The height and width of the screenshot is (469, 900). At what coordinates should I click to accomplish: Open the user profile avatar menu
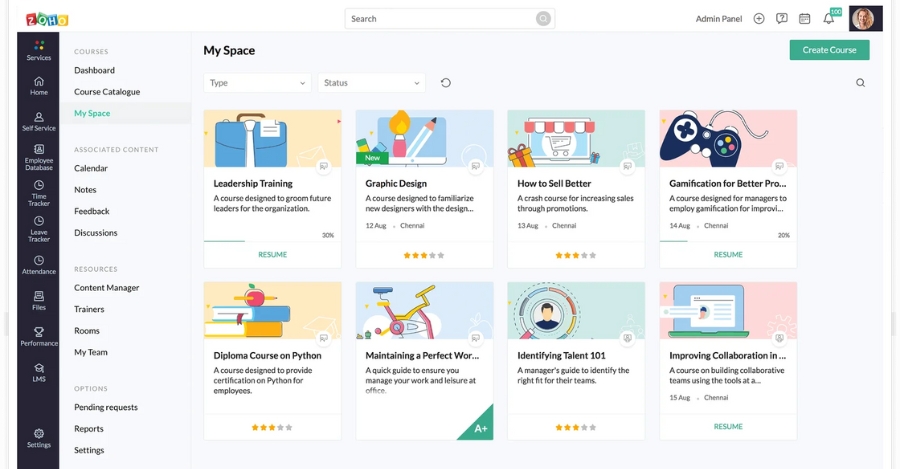(x=863, y=18)
